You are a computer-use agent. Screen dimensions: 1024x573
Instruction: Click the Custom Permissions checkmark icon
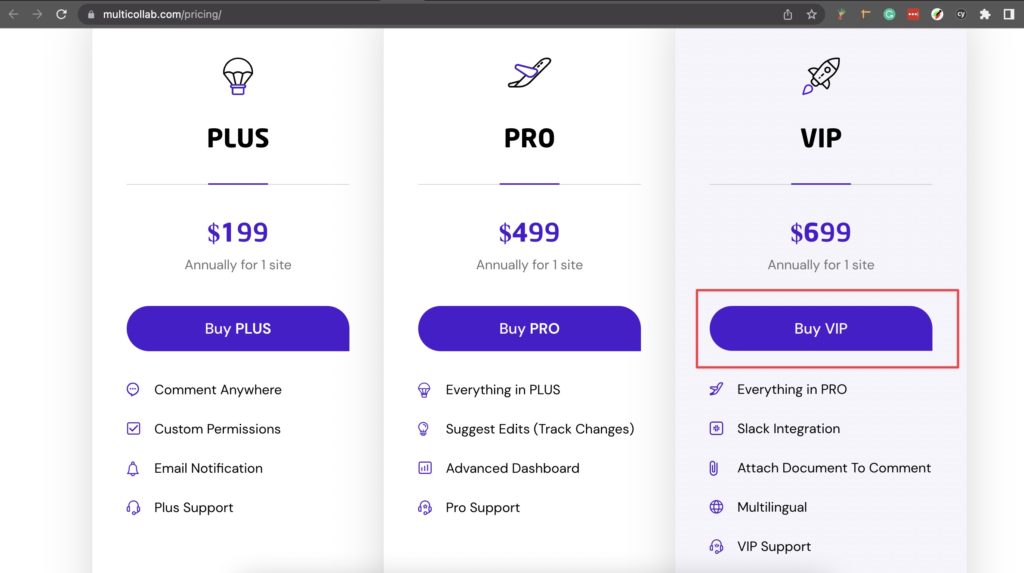tap(133, 429)
